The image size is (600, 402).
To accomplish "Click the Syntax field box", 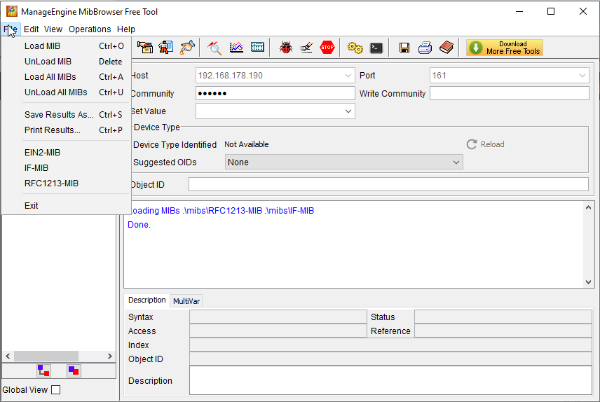I will click(x=278, y=317).
